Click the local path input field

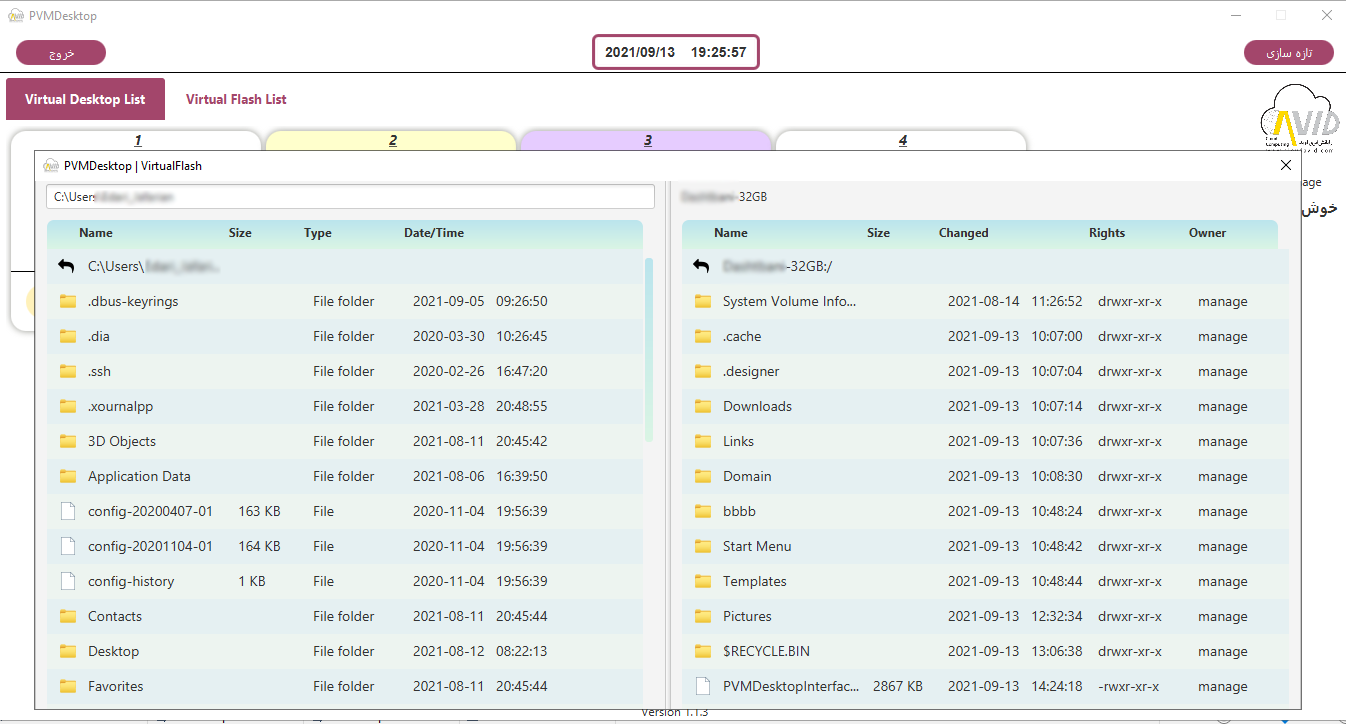(350, 197)
